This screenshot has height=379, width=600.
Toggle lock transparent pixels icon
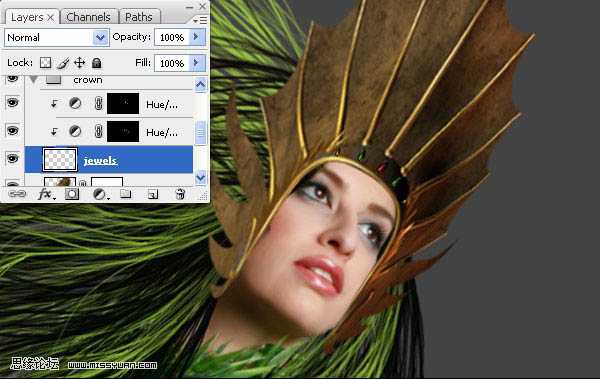click(x=46, y=63)
